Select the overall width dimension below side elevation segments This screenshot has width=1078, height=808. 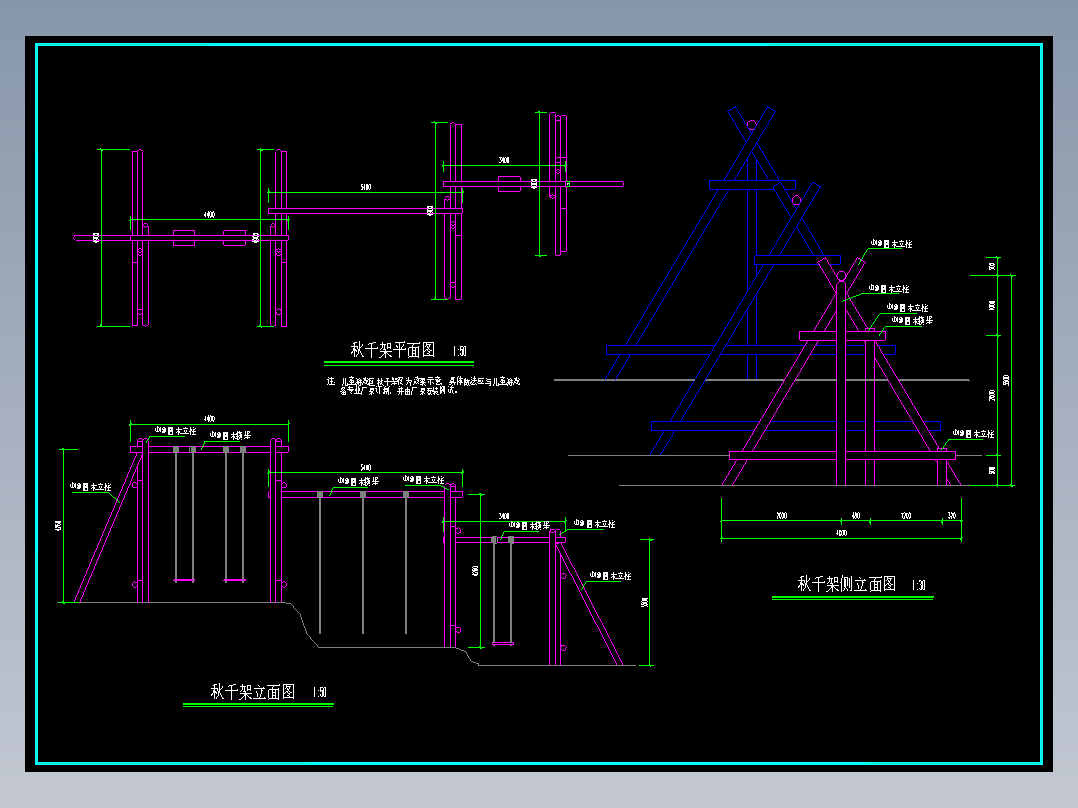(841, 533)
